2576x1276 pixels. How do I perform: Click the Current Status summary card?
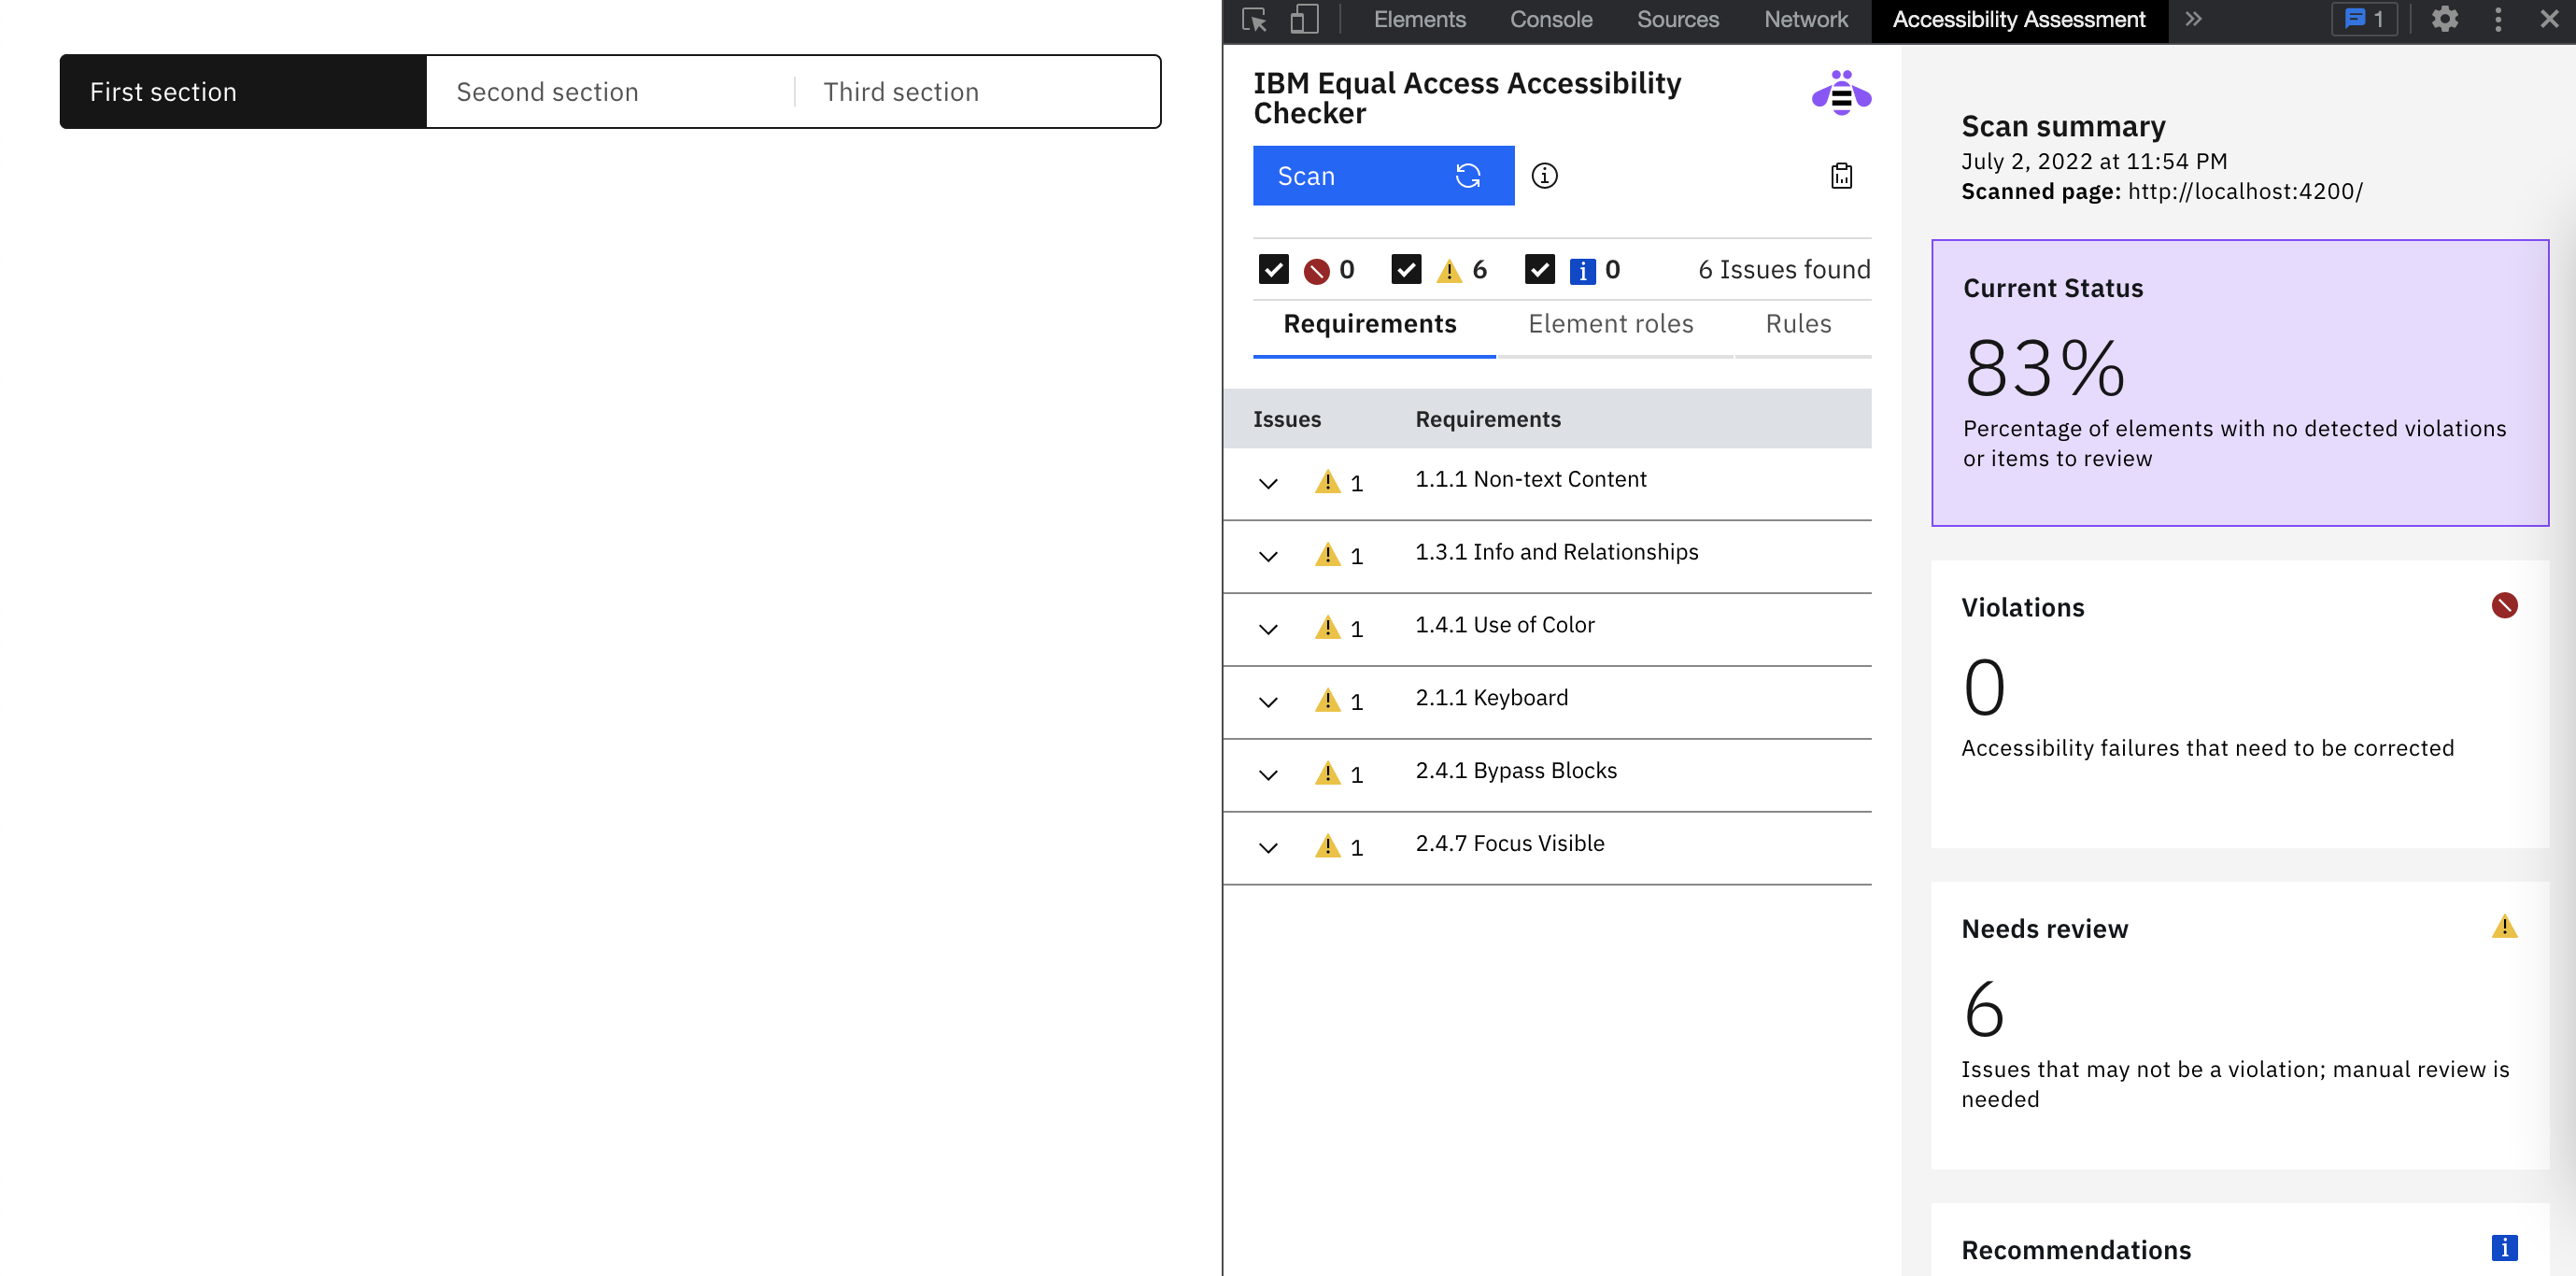[2239, 384]
